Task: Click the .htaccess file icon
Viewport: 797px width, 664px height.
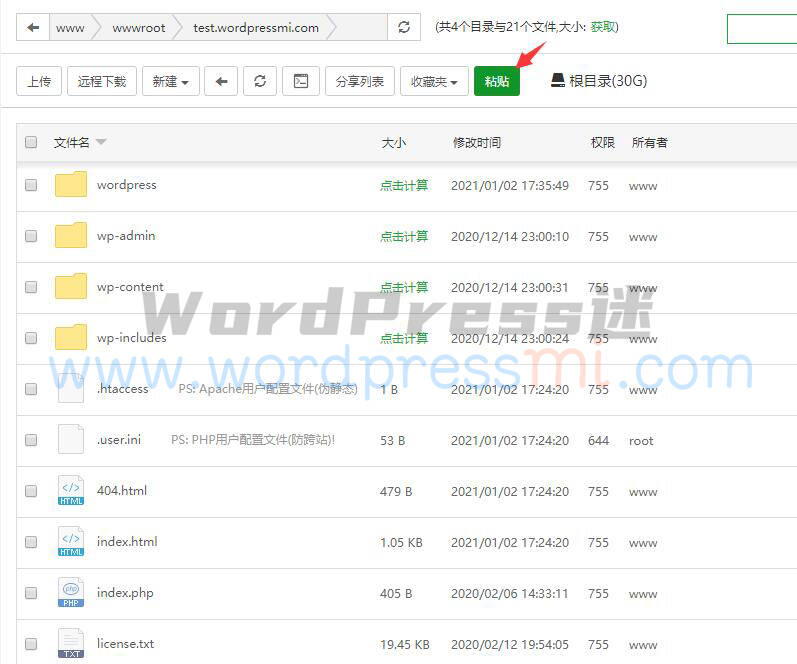Action: pos(71,388)
